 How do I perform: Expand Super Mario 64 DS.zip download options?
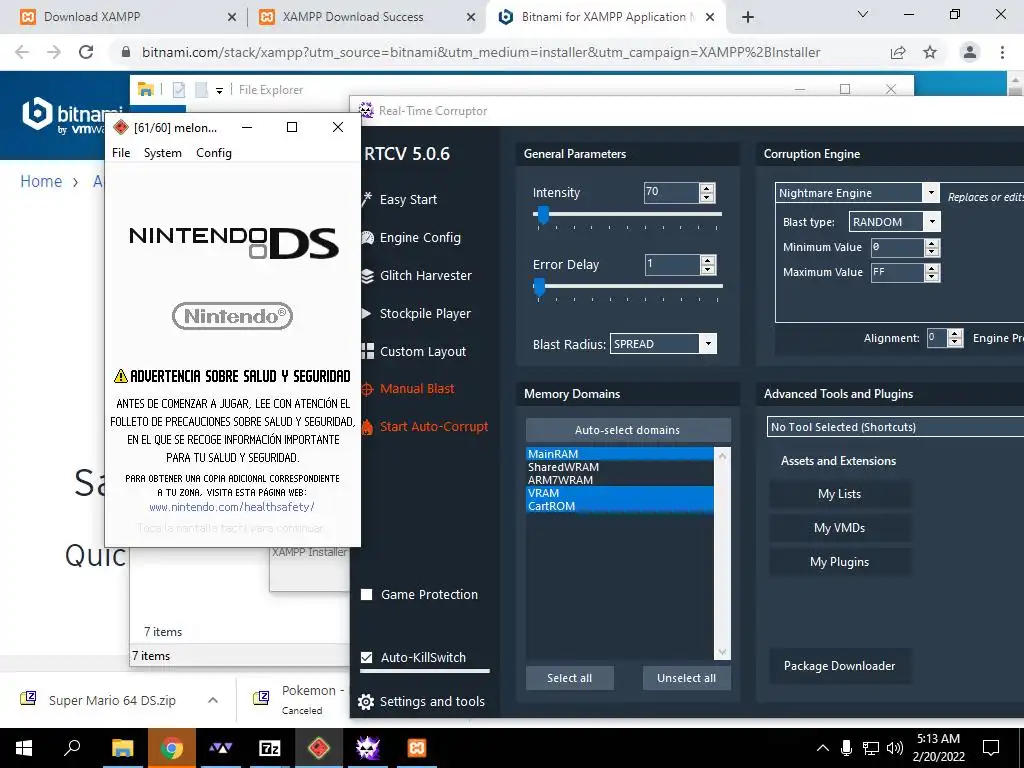coord(213,700)
